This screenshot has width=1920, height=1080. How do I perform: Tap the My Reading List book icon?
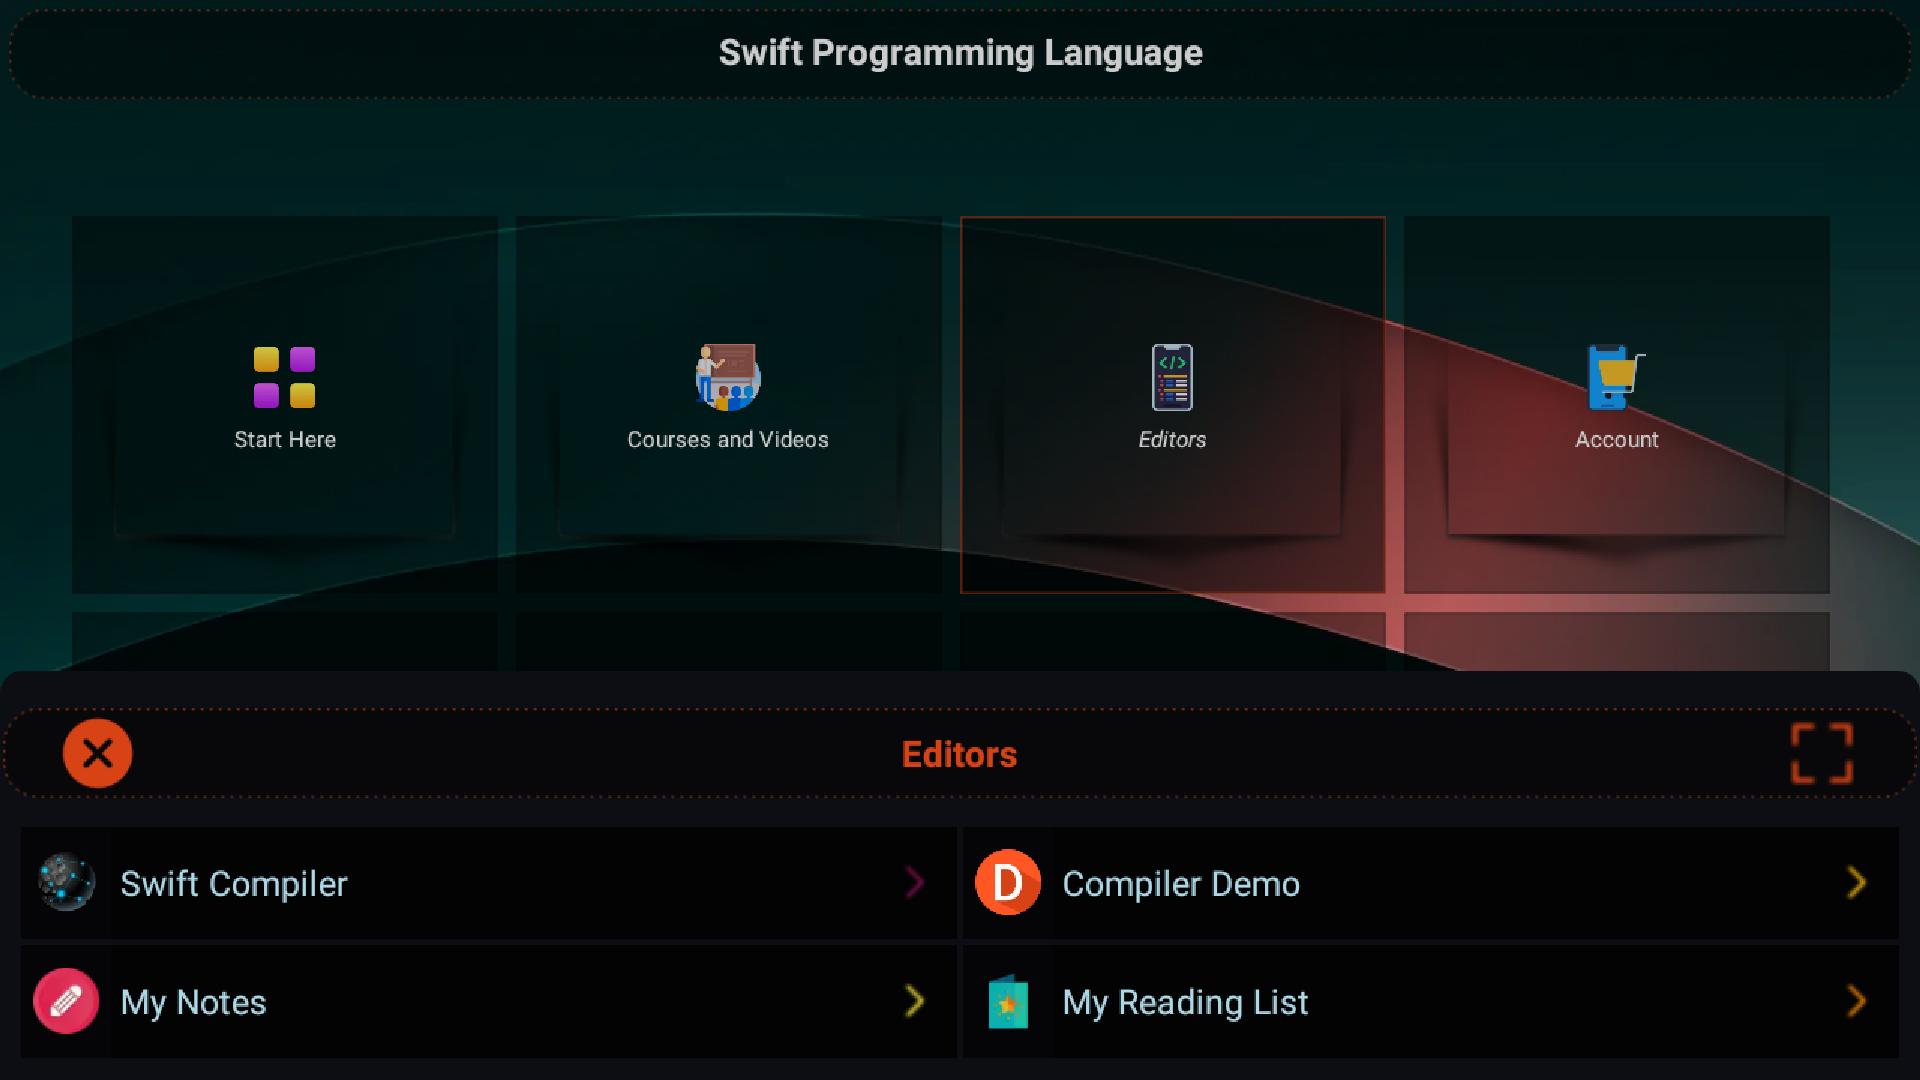pyautogui.click(x=1008, y=1002)
